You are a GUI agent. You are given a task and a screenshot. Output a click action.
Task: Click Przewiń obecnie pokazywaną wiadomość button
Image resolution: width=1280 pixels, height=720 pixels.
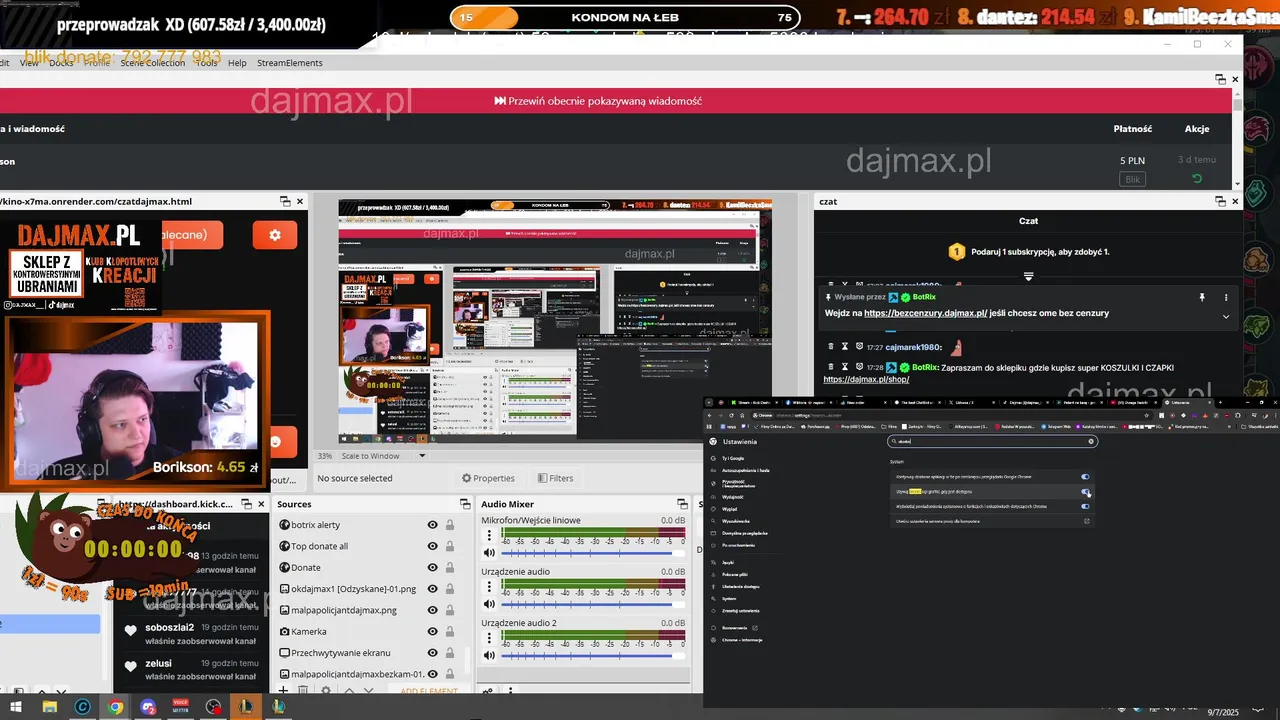tap(598, 101)
